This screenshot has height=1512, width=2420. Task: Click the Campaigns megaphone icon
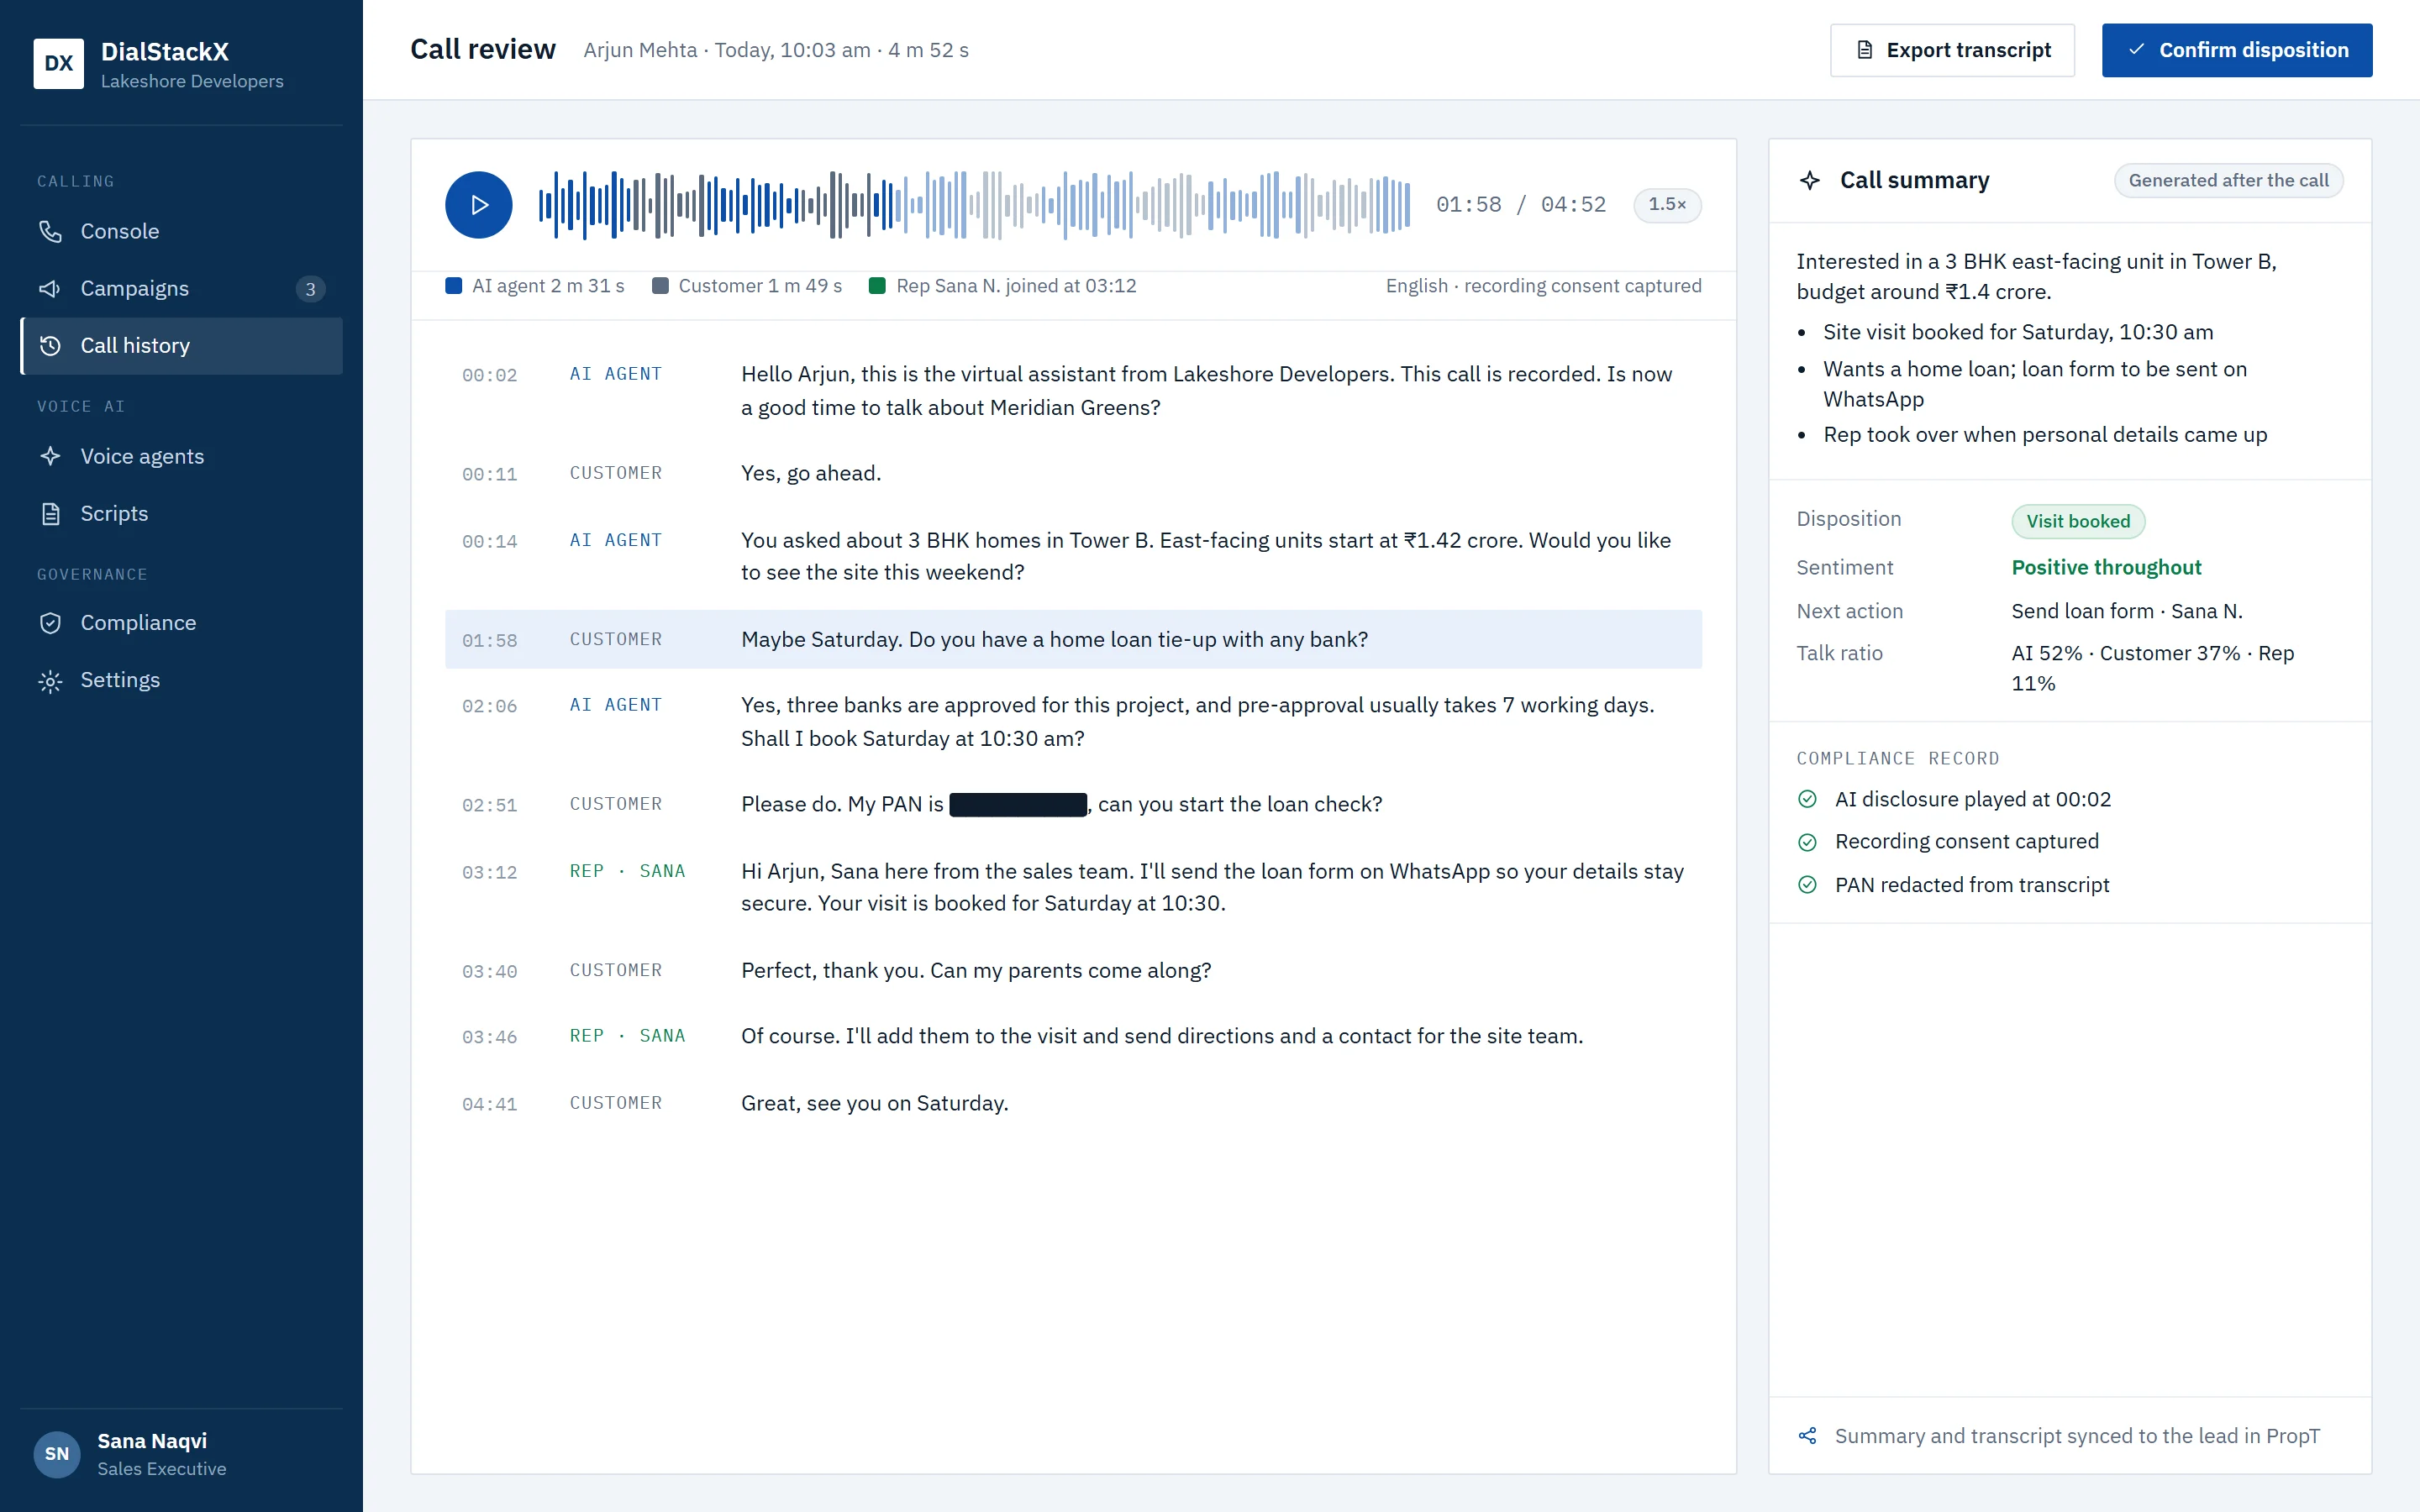coord(50,288)
